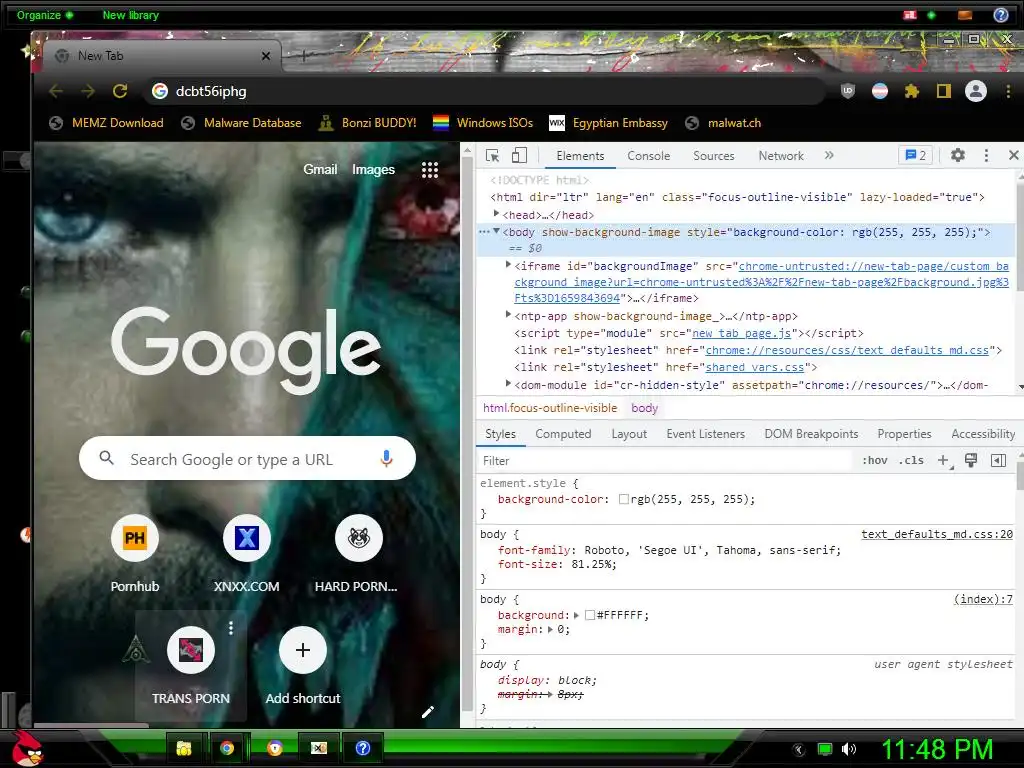Open the Layout pane tab
This screenshot has width=1024, height=768.
[629, 434]
